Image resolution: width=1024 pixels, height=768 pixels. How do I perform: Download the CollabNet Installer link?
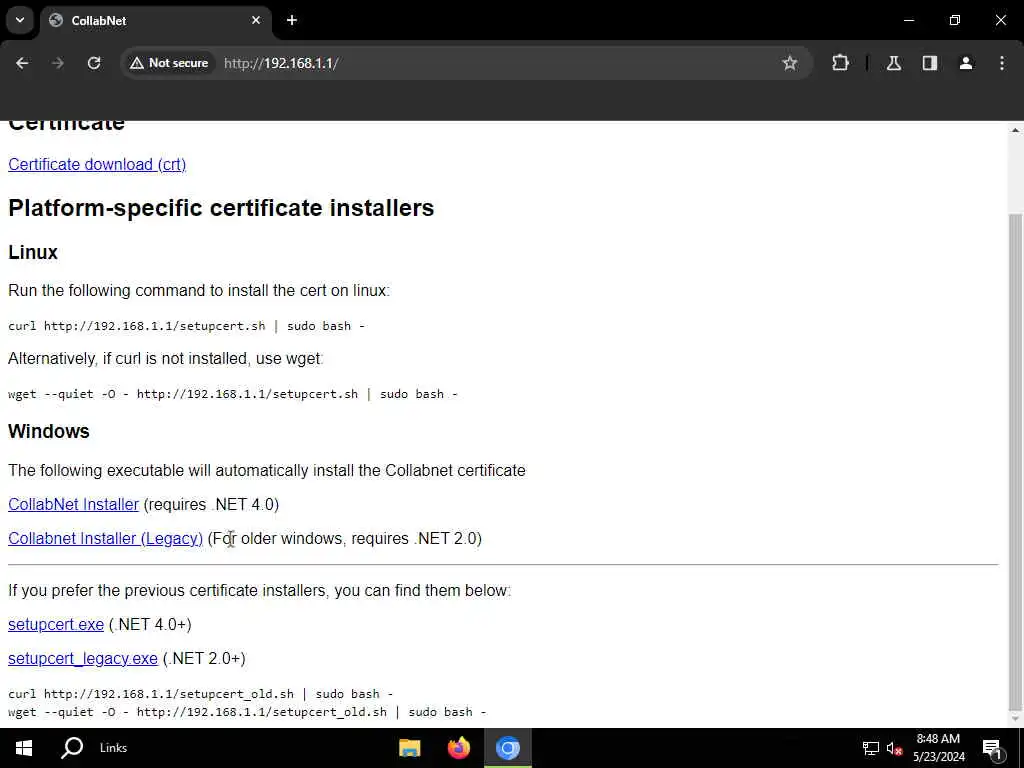pyautogui.click(x=73, y=504)
